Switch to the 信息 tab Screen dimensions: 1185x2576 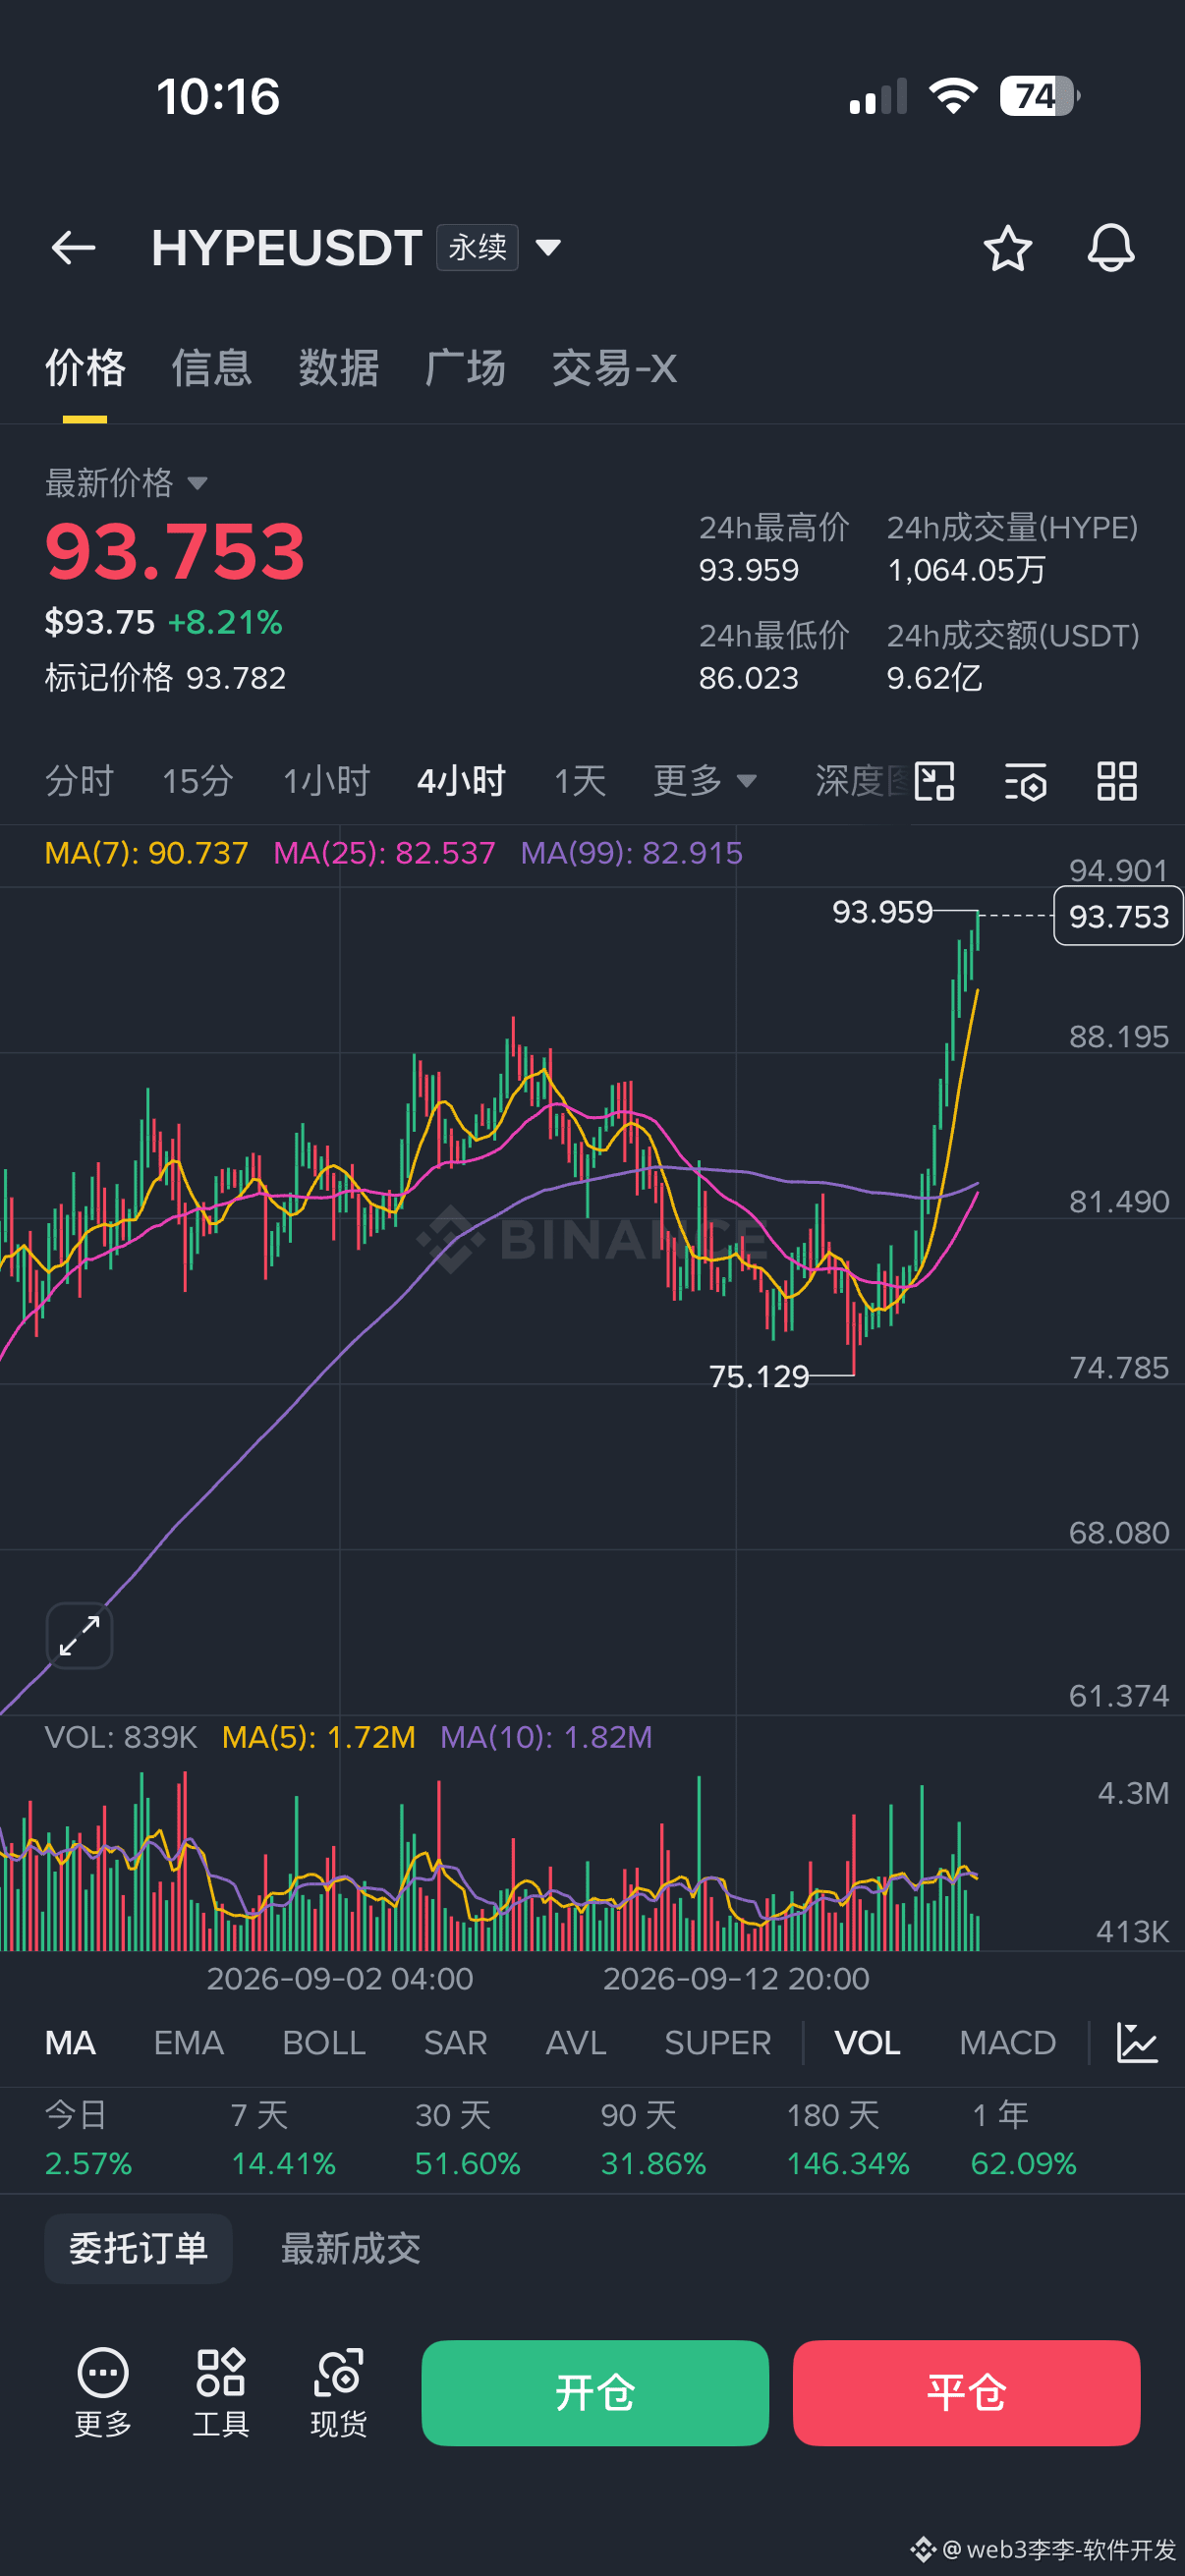coord(211,368)
